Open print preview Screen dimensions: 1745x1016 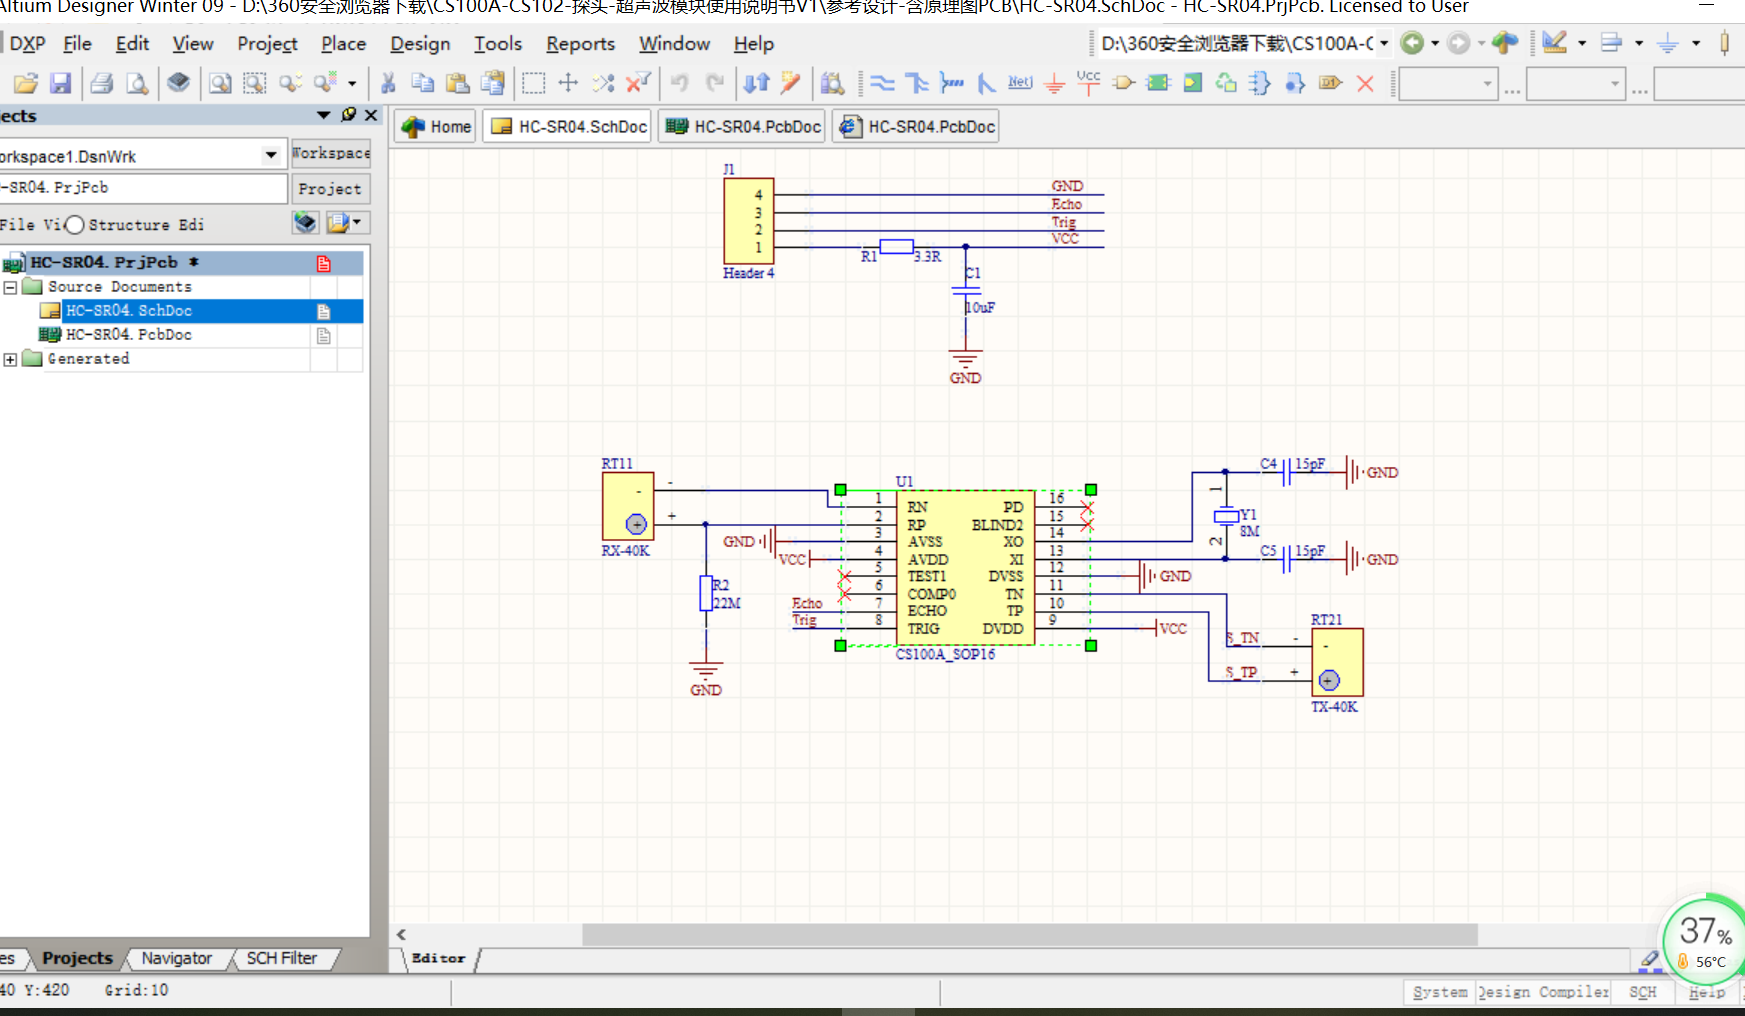137,83
